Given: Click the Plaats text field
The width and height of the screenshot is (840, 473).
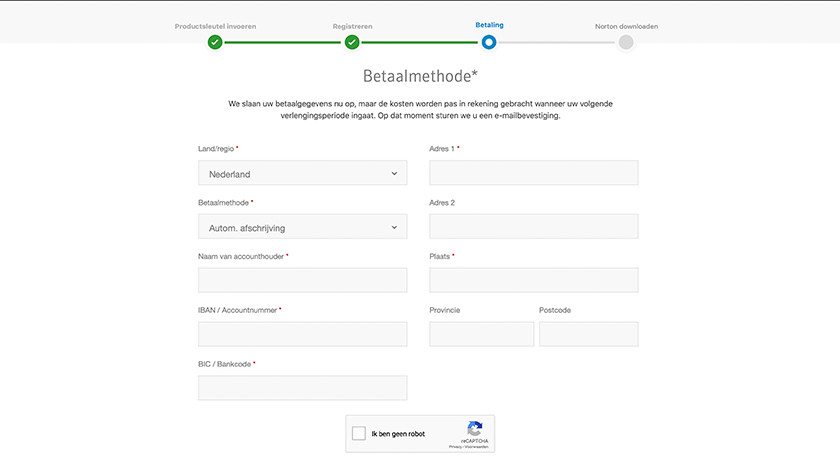Looking at the screenshot, I should tap(533, 280).
